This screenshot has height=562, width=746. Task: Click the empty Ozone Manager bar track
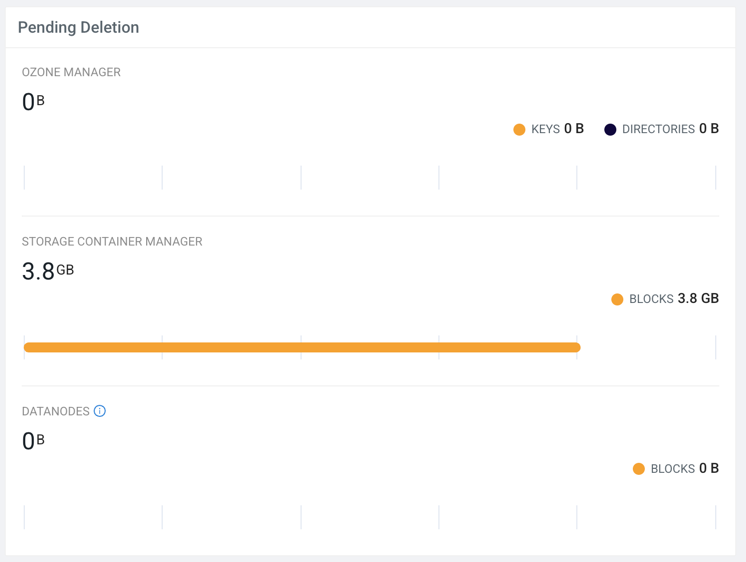click(x=370, y=178)
